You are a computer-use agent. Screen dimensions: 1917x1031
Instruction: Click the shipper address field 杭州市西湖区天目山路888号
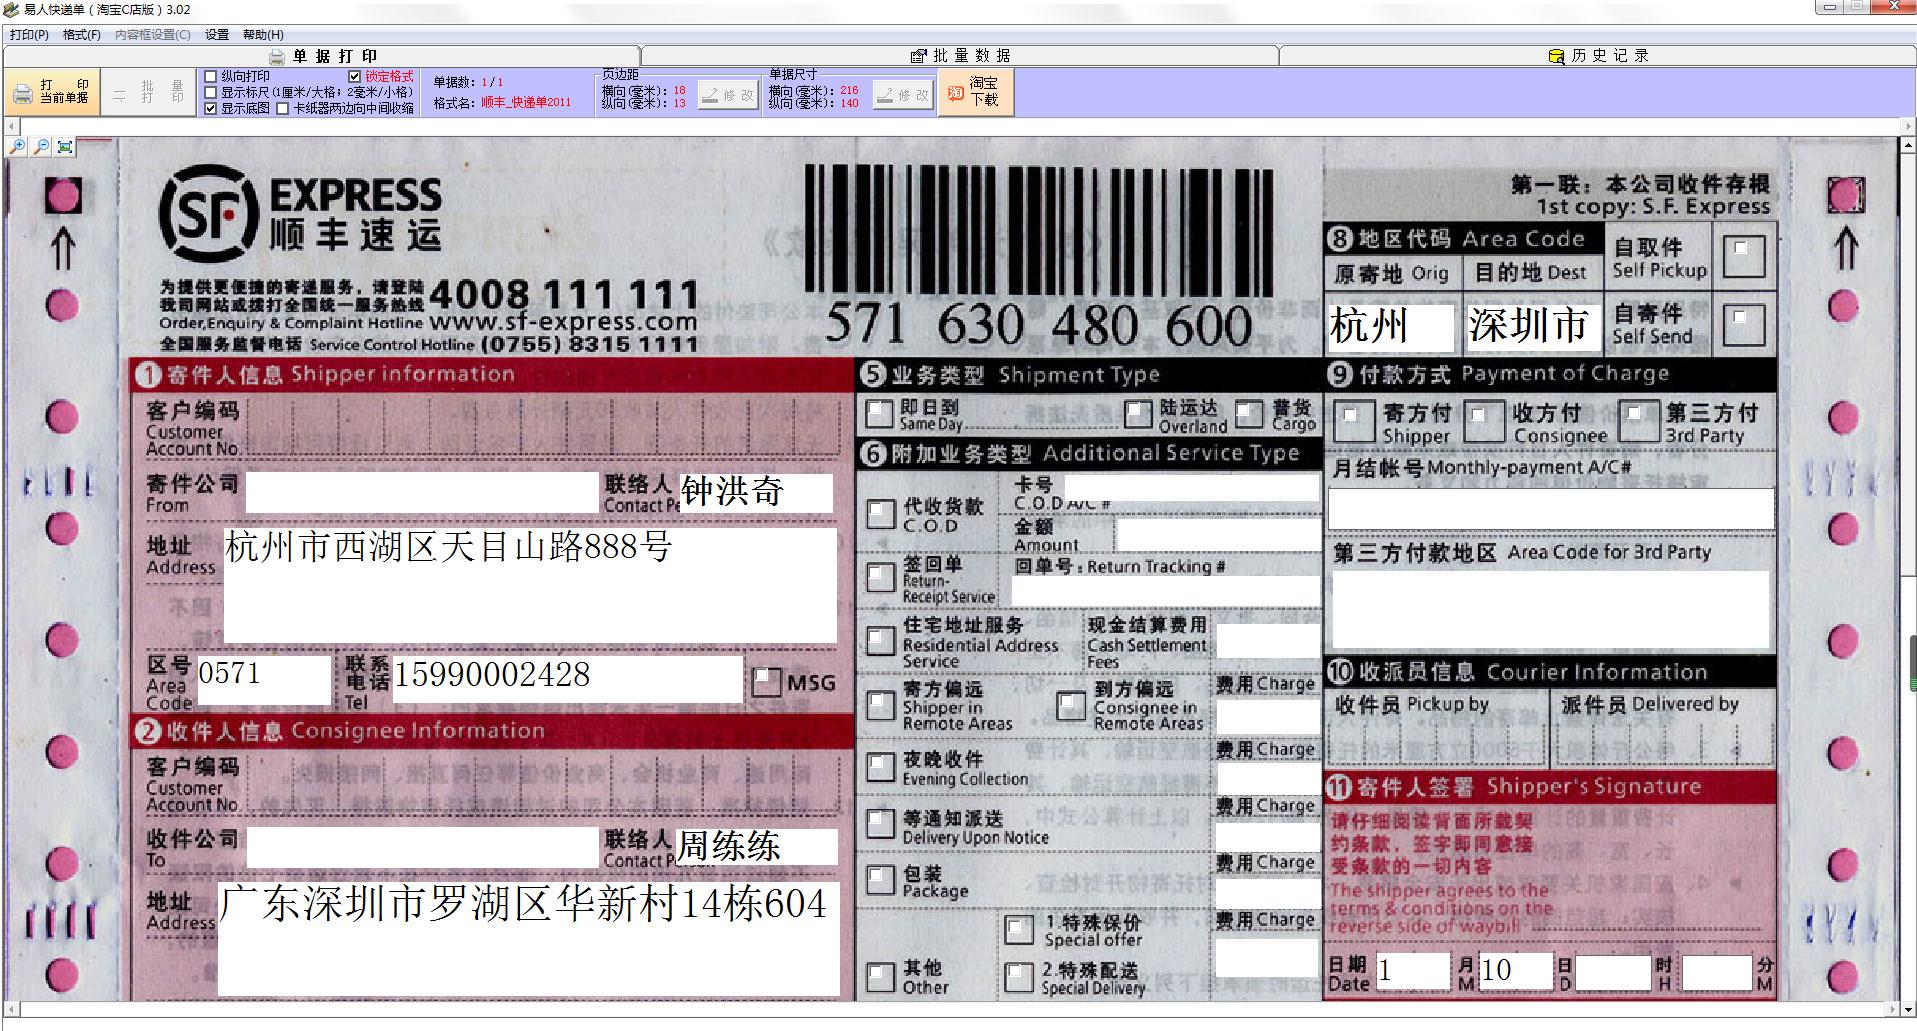pos(530,585)
